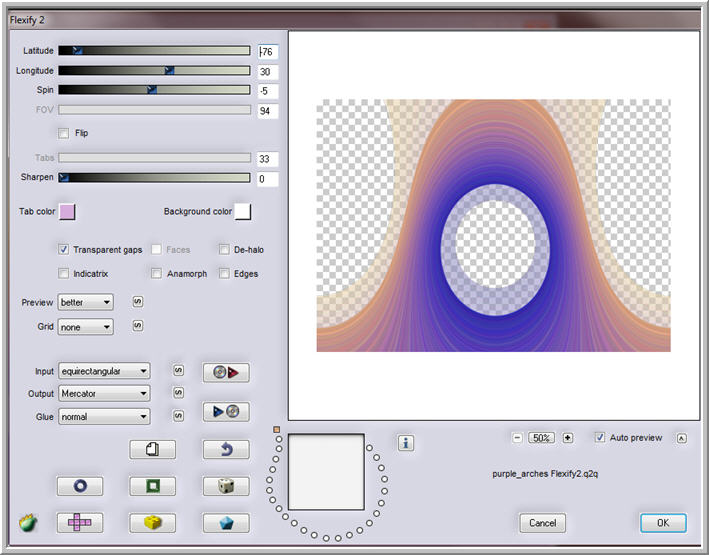Click the blue undo arrow button
Screen dimensions: 709x555
pos(226,449)
